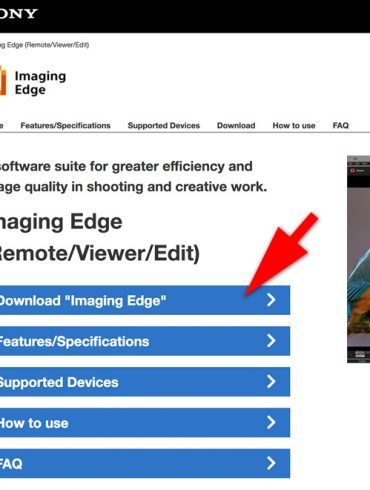Click the kingfisher screenshot thumbnail
Viewport: 370px width, 490px height.
[x=358, y=259]
